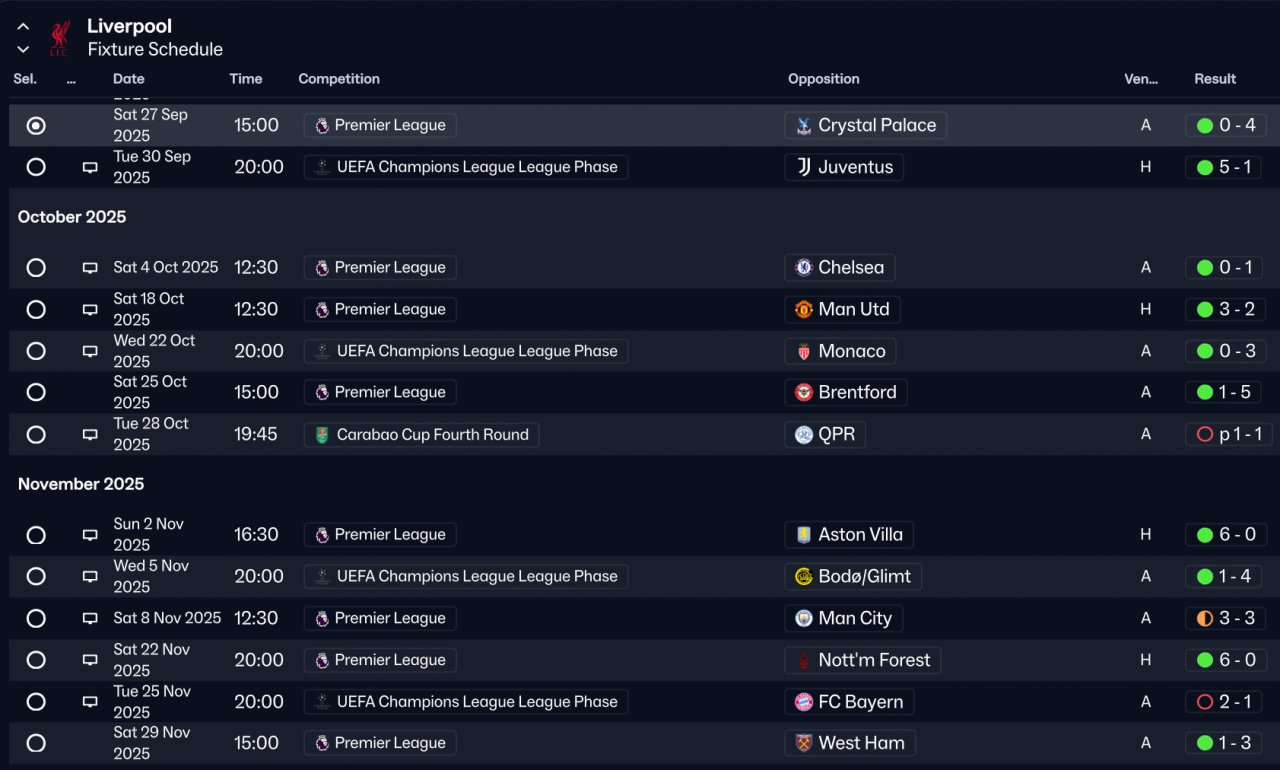Click the TV broadcast icon for Juventus match
The width and height of the screenshot is (1280, 770).
[90, 168]
